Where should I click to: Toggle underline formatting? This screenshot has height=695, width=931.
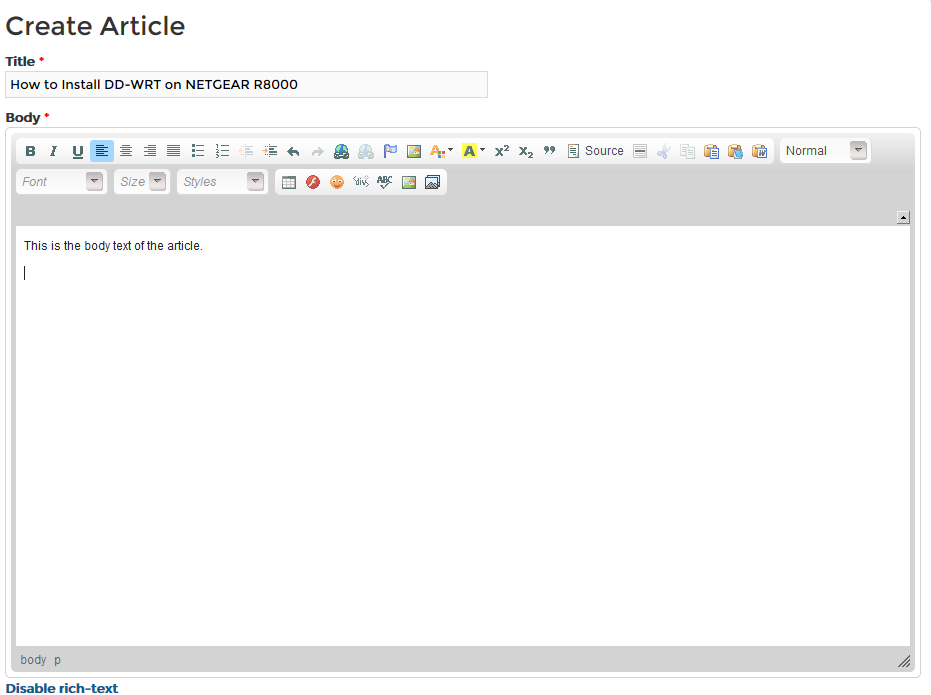pos(77,151)
